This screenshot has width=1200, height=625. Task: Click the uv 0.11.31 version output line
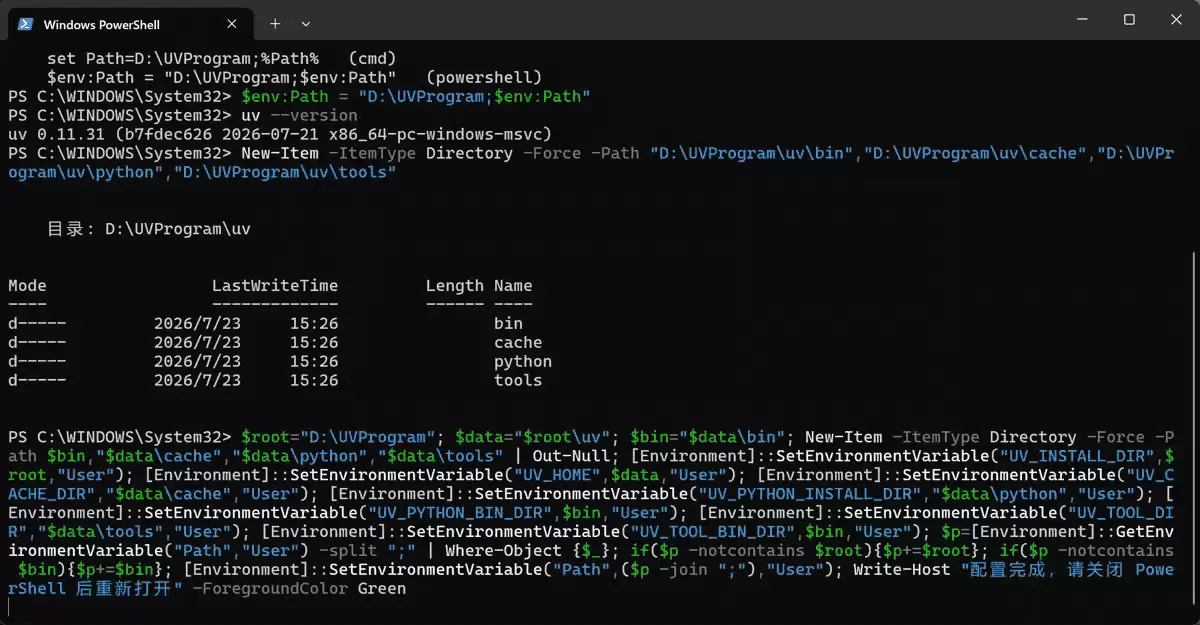click(x=280, y=134)
